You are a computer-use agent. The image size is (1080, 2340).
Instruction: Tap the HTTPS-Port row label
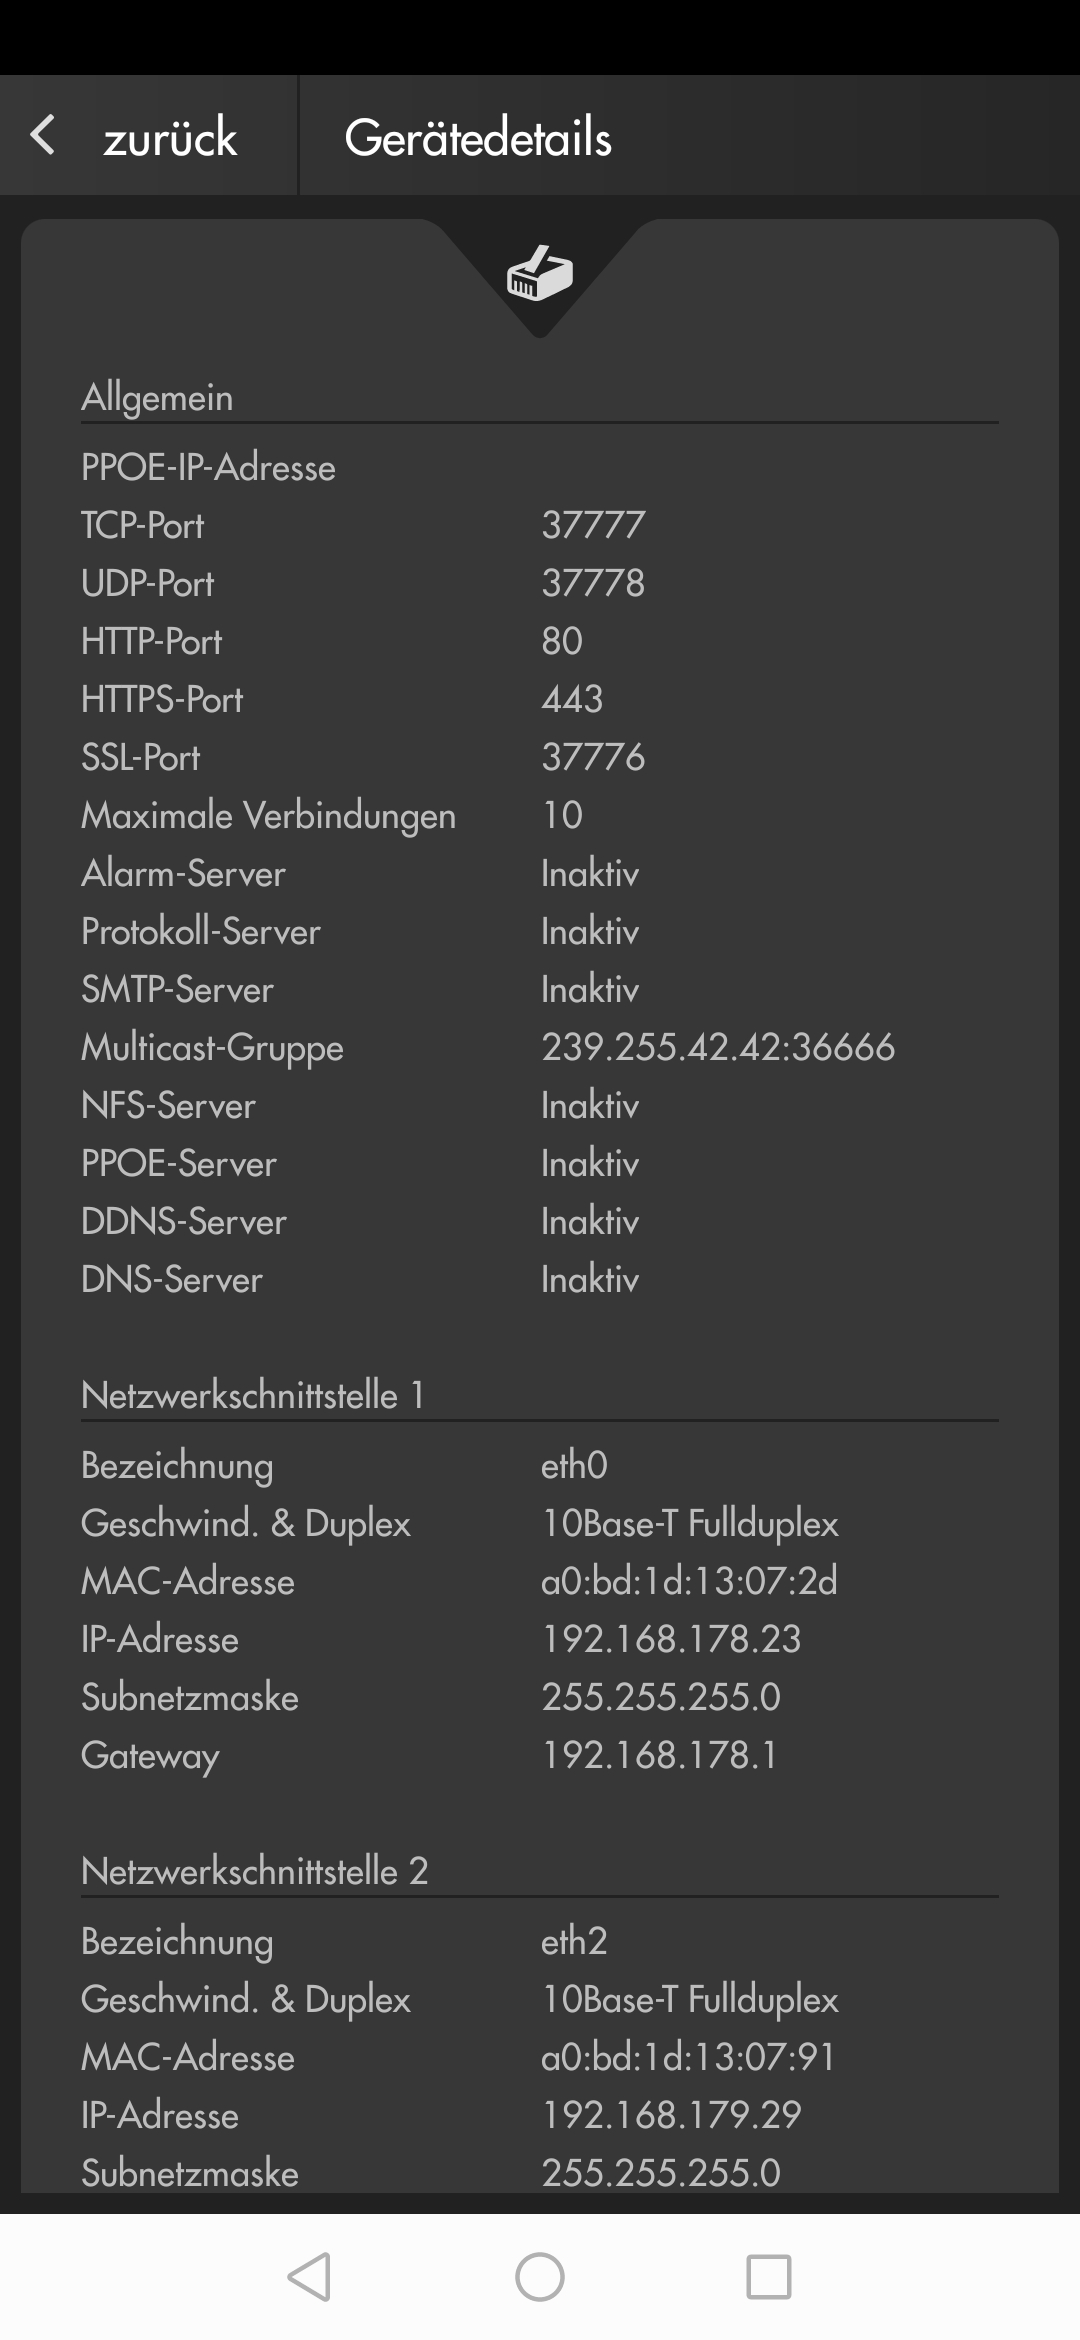tap(162, 699)
